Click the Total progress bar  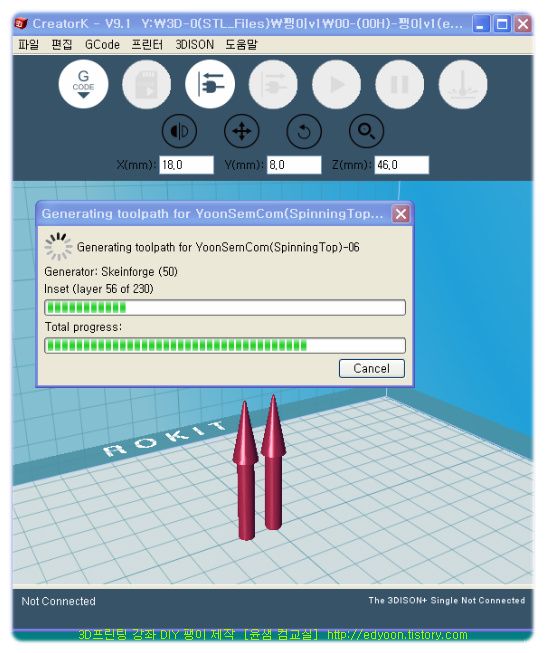click(x=225, y=345)
